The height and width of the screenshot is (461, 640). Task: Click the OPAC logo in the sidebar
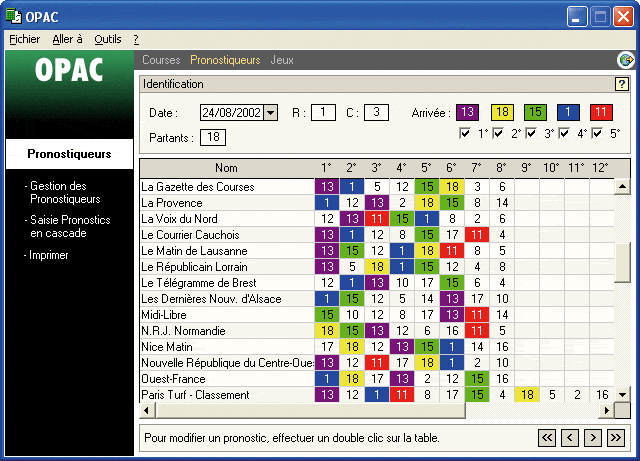[69, 70]
